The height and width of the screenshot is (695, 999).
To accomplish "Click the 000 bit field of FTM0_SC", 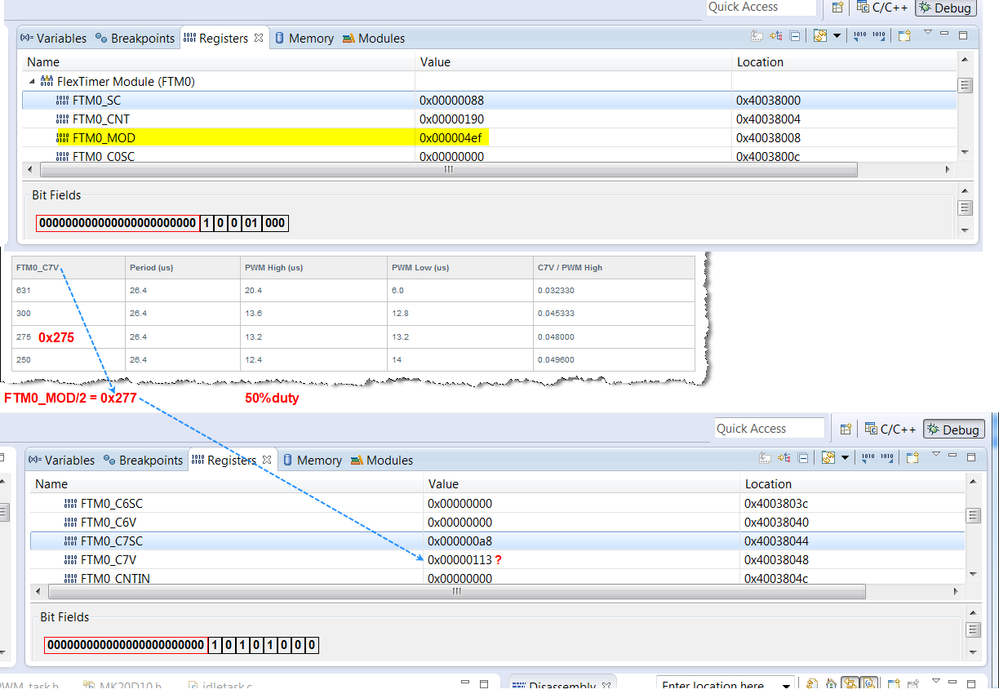I will (275, 223).
